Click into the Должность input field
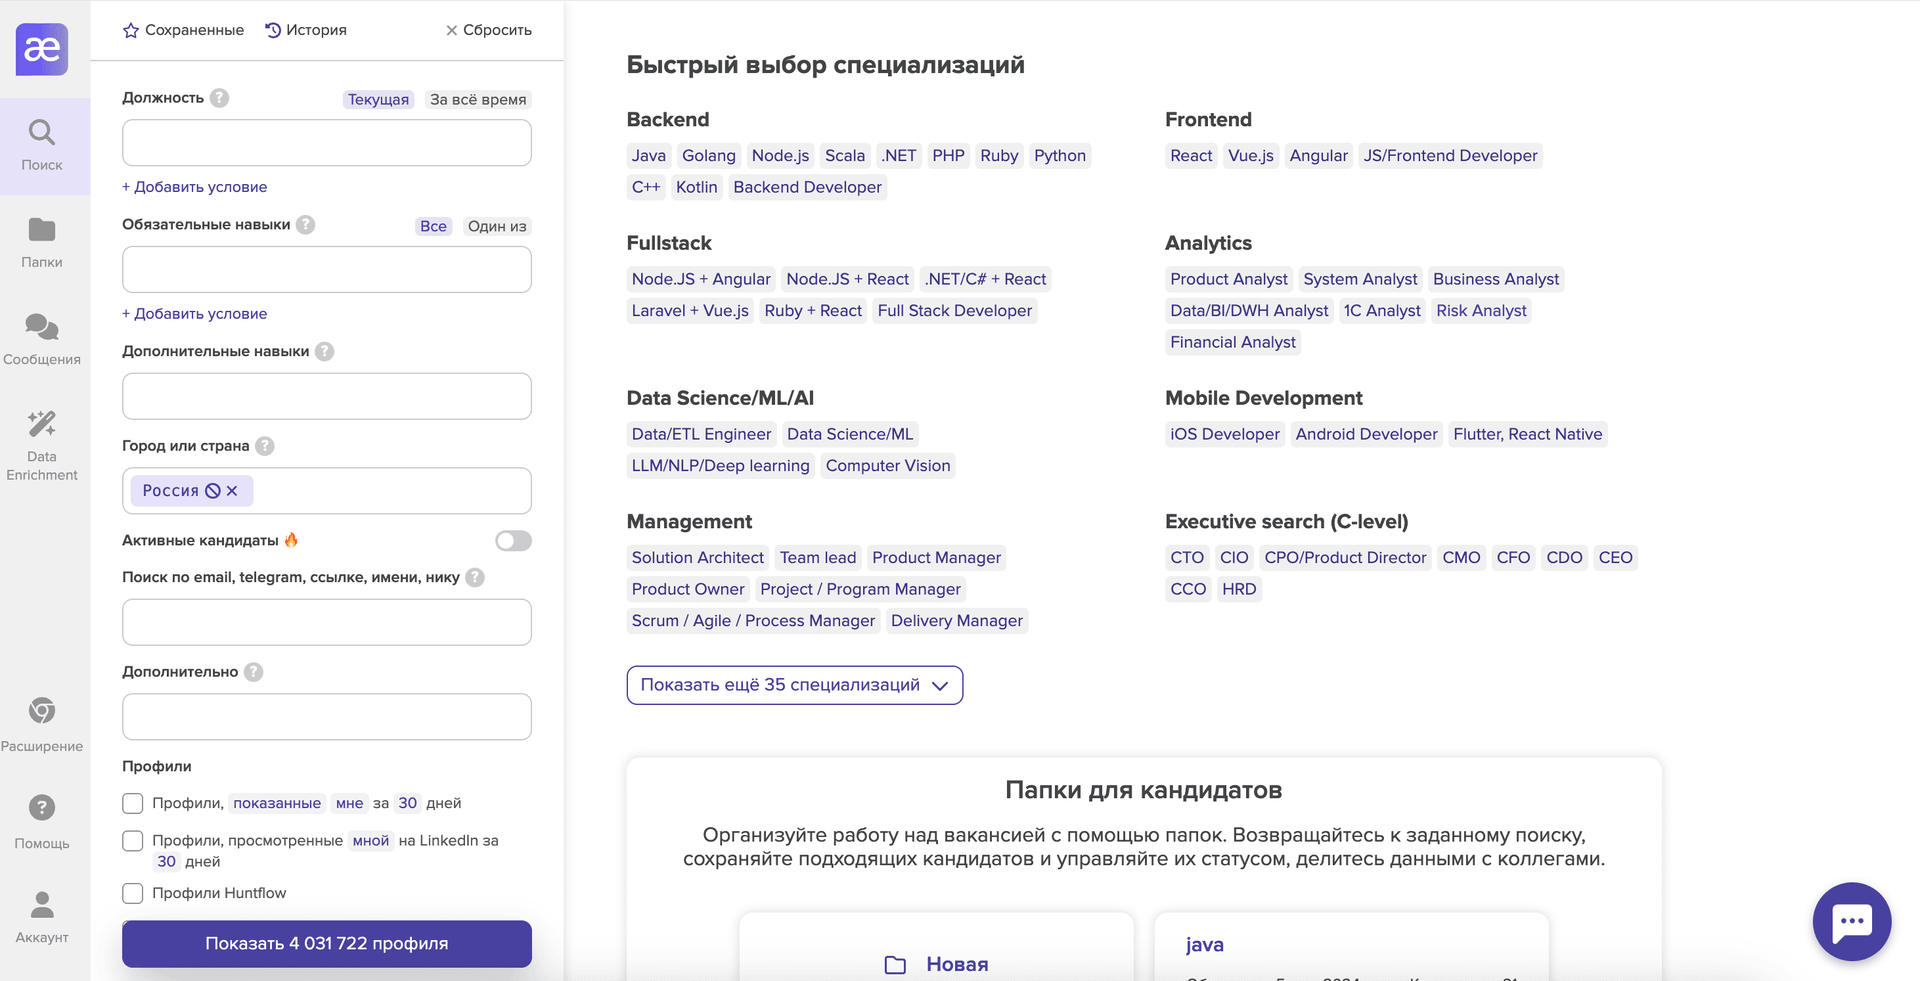This screenshot has width=1920, height=981. tap(327, 143)
